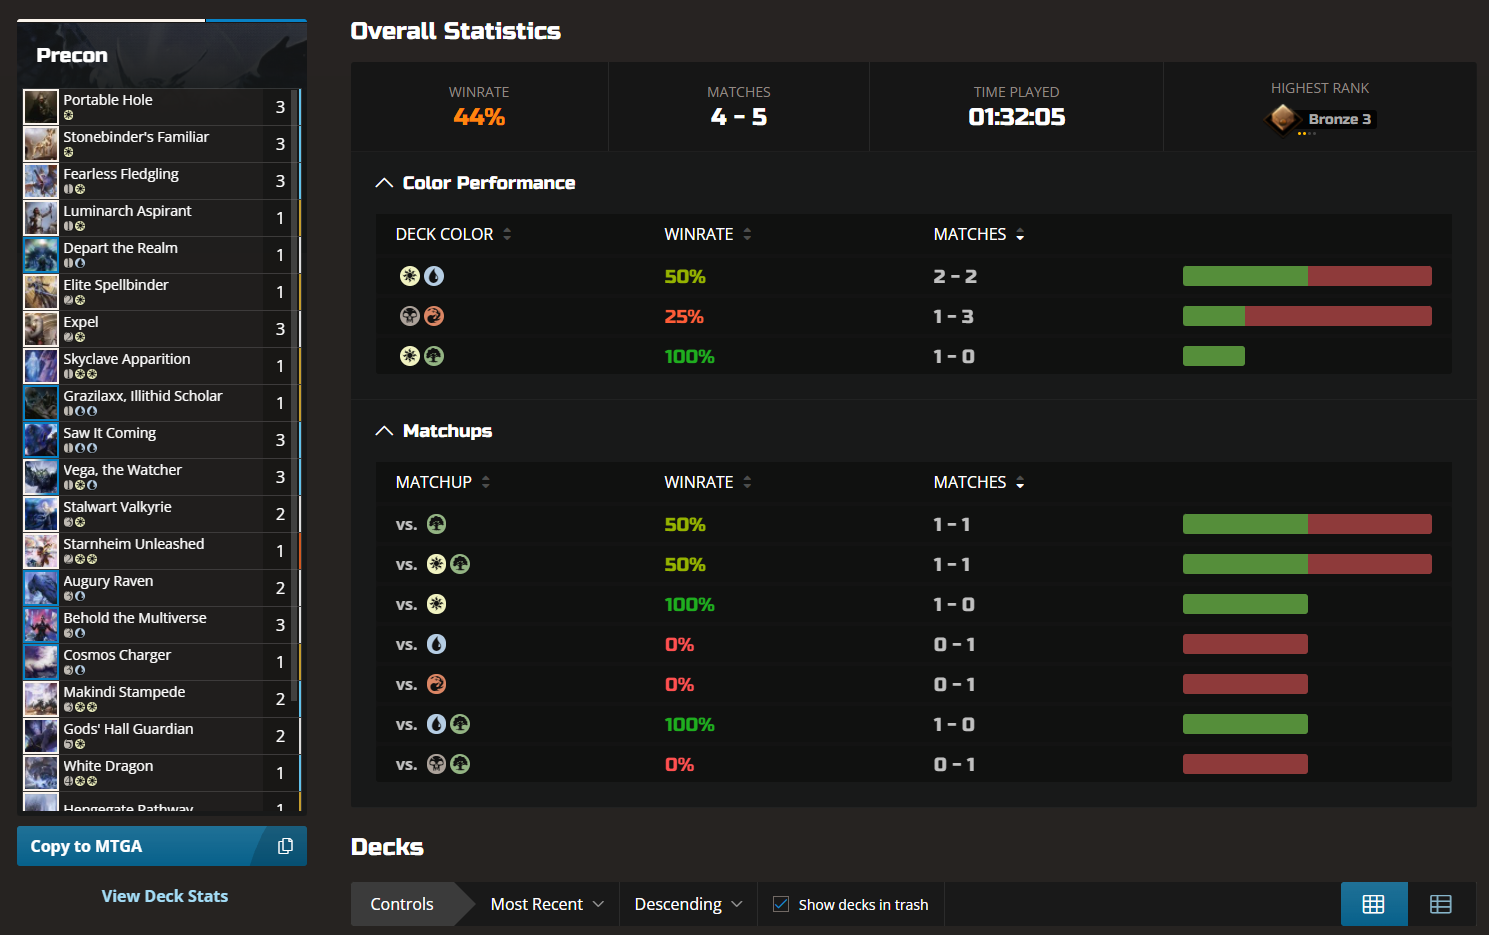Click black-red 1 - 3 win-loss bar
The width and height of the screenshot is (1489, 935).
[1307, 316]
